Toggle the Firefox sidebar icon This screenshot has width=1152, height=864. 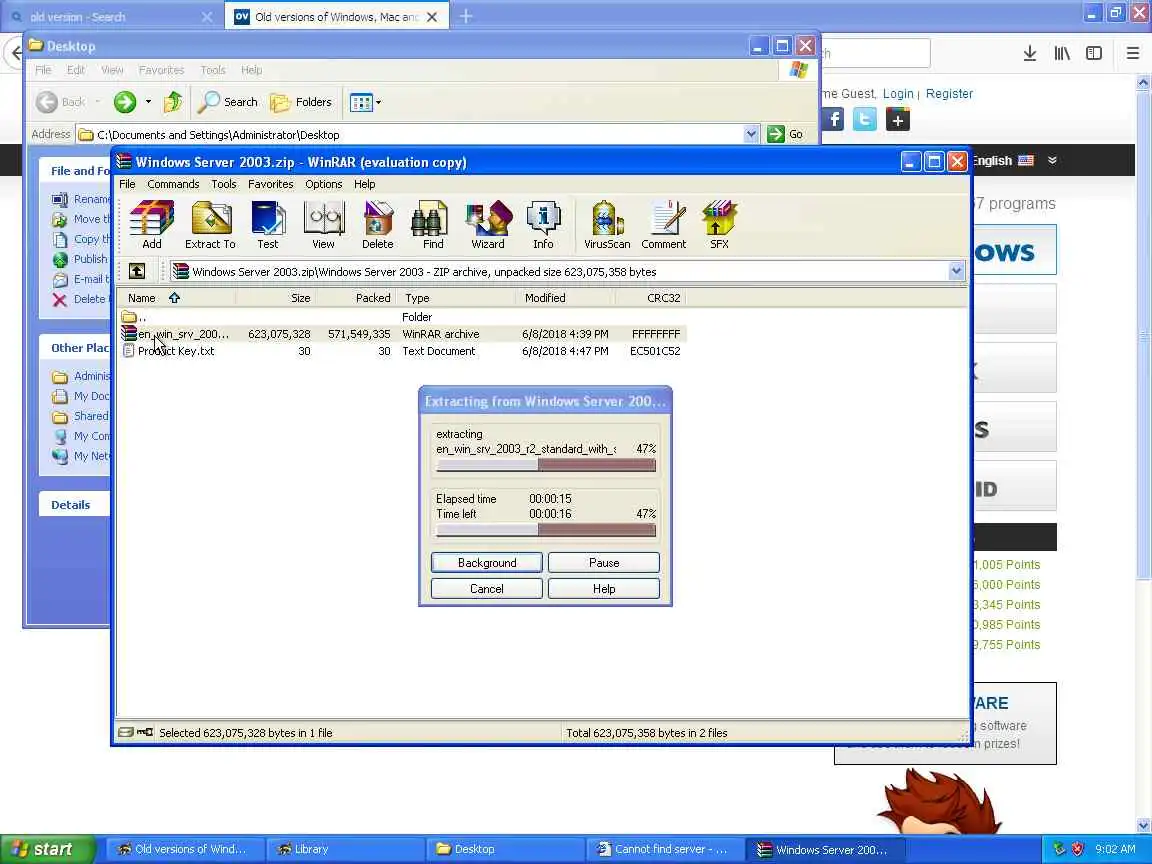(x=1094, y=53)
